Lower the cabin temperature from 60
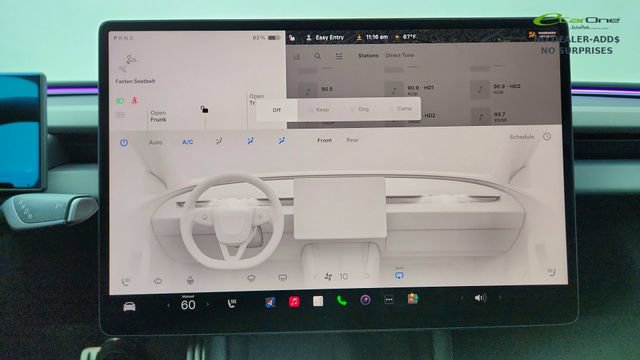640x360 pixels. (168, 305)
